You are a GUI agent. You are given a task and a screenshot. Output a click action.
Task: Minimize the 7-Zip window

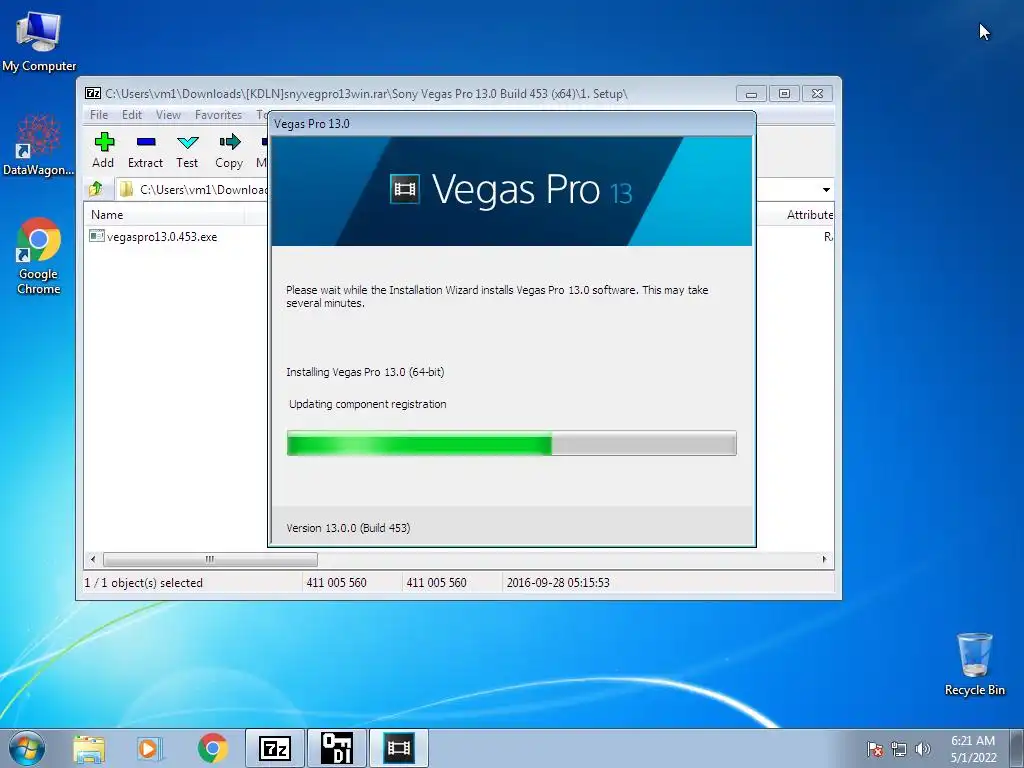click(x=751, y=94)
